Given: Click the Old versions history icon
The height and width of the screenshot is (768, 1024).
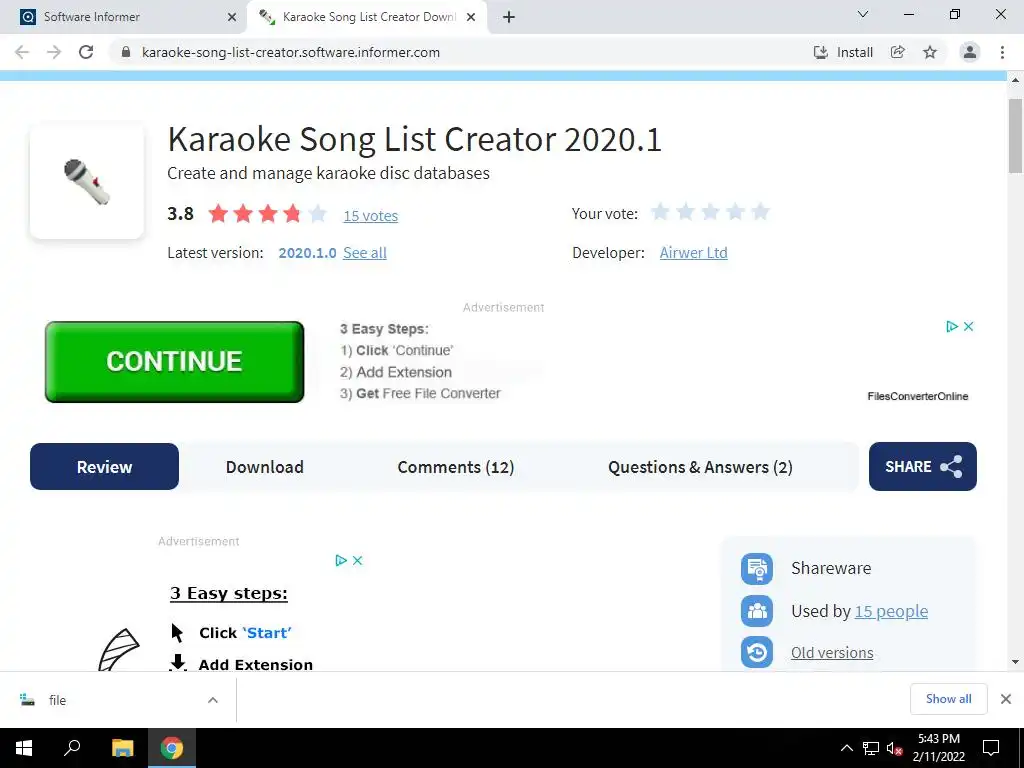Looking at the screenshot, I should [757, 652].
